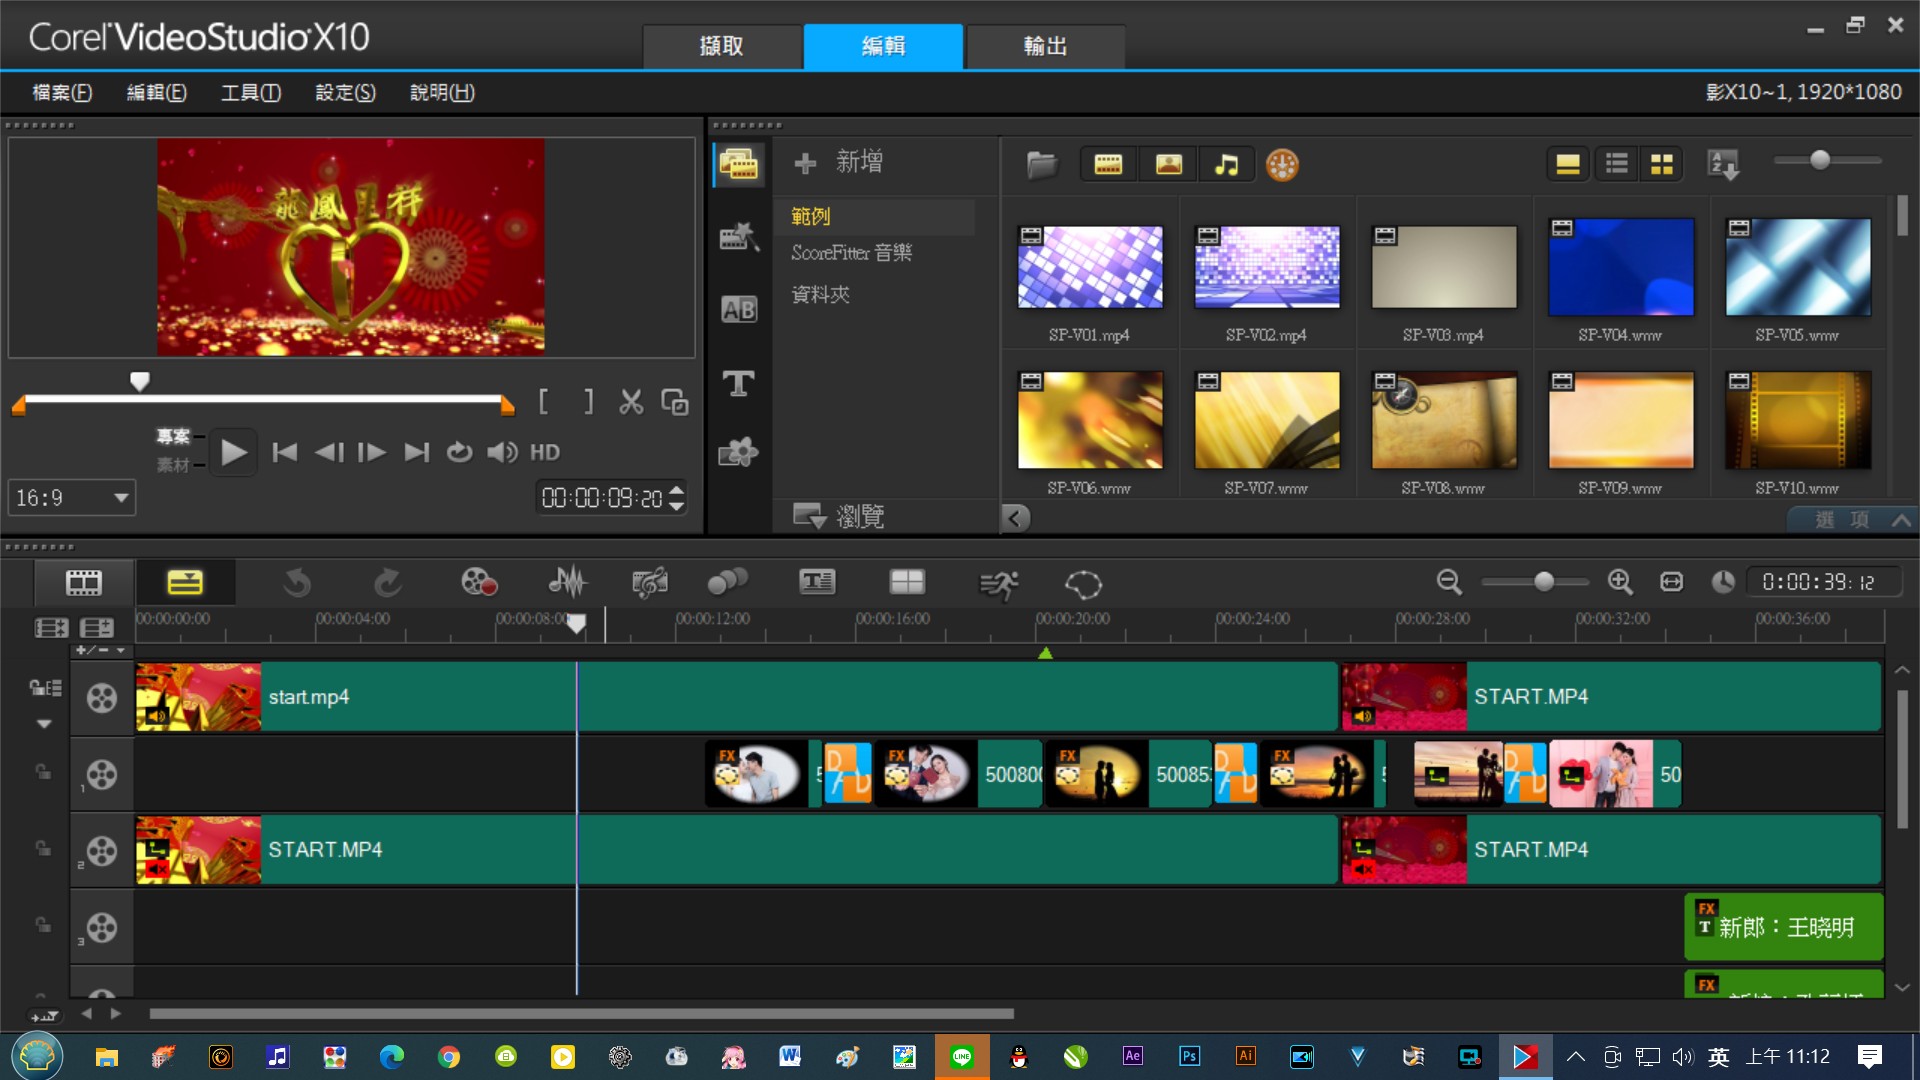Click the Photoshop icon in the taskbar
Screen dimensions: 1920x1080
1189,1056
